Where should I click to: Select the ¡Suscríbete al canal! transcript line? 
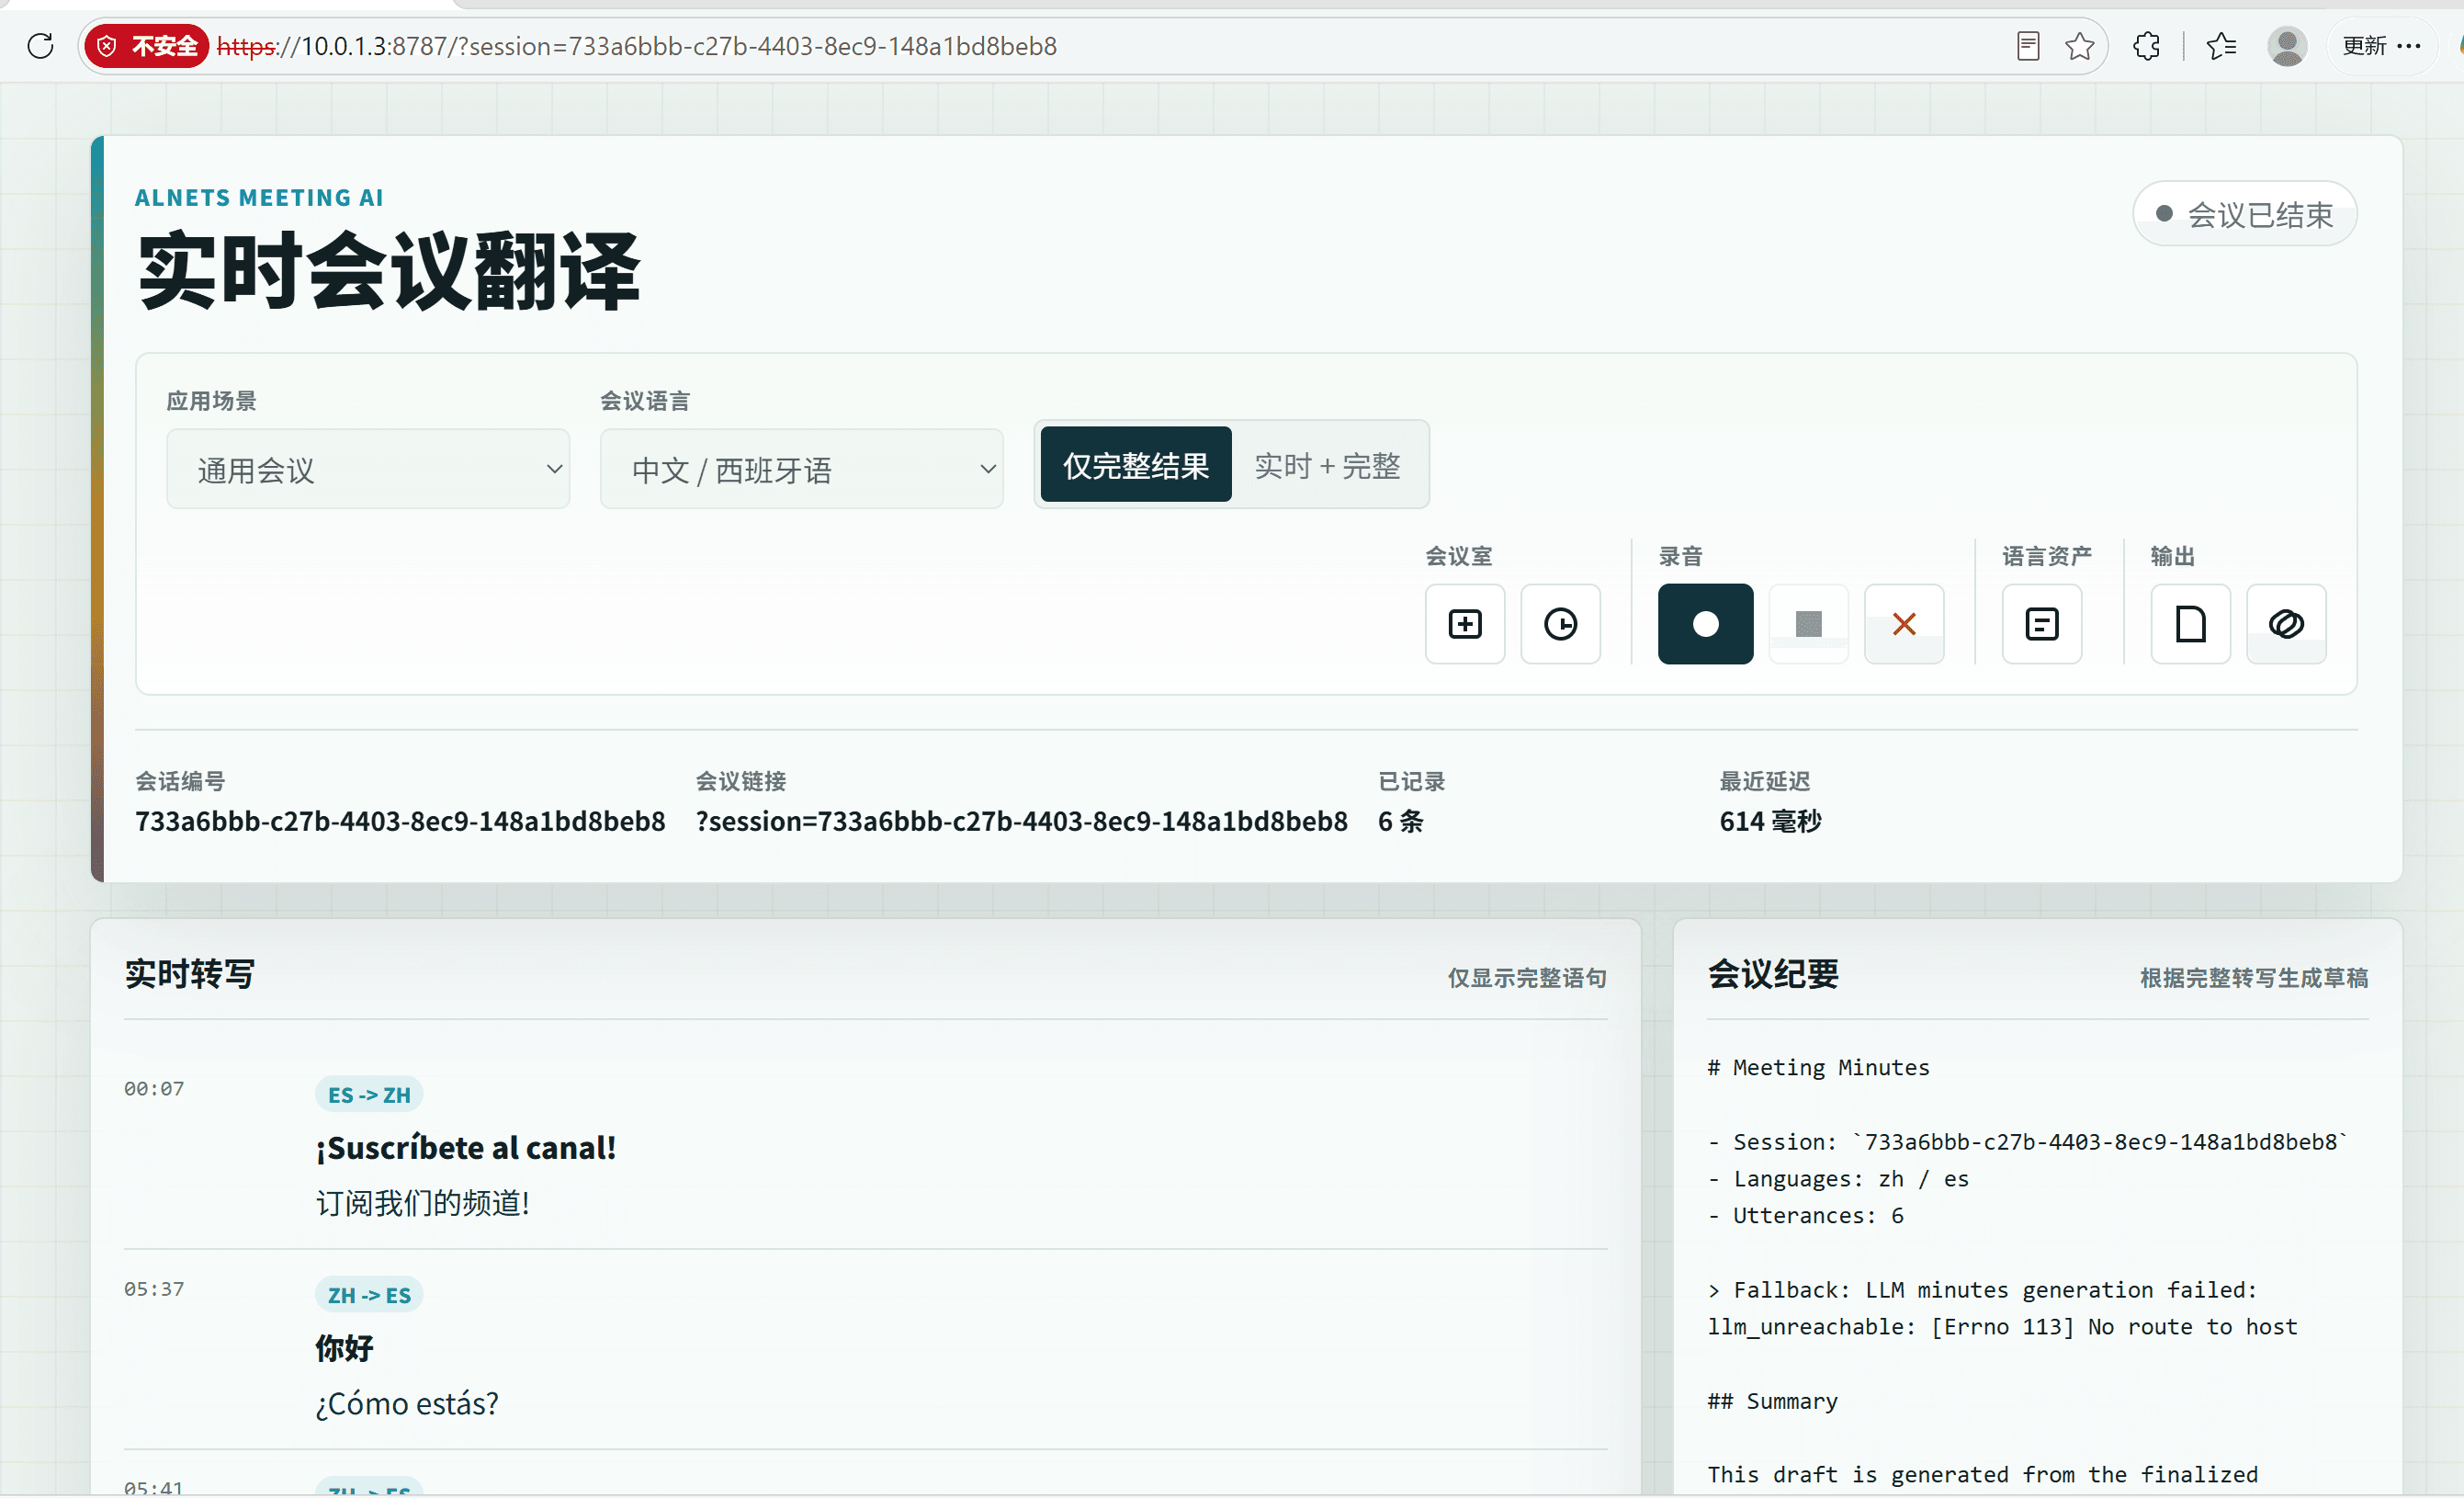pos(466,1148)
